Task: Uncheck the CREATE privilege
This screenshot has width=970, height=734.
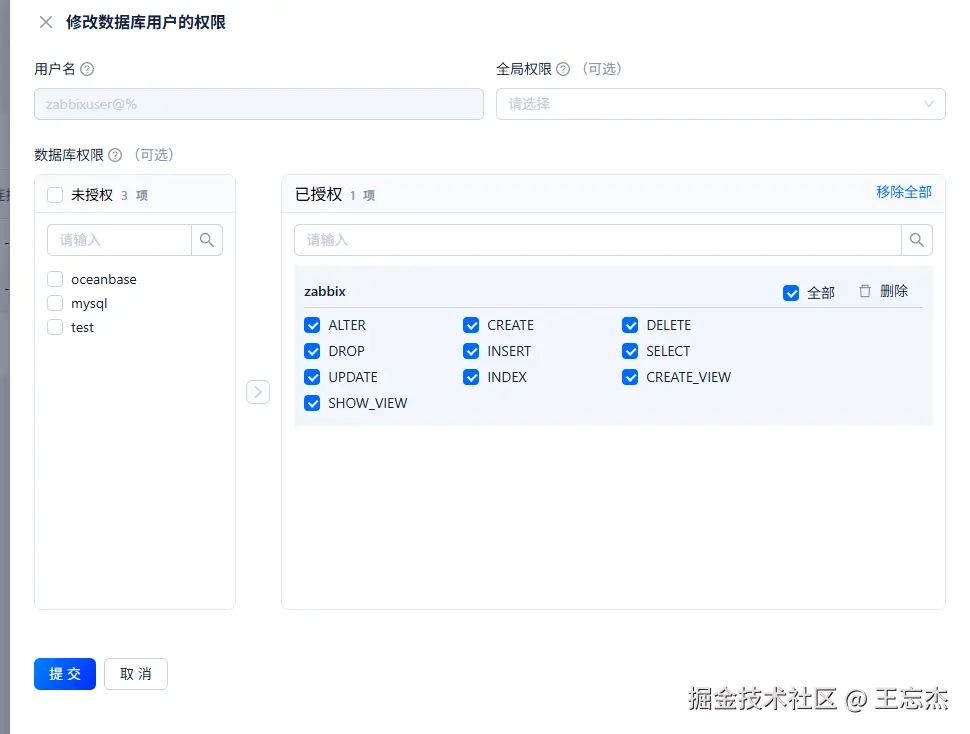Action: pyautogui.click(x=471, y=325)
